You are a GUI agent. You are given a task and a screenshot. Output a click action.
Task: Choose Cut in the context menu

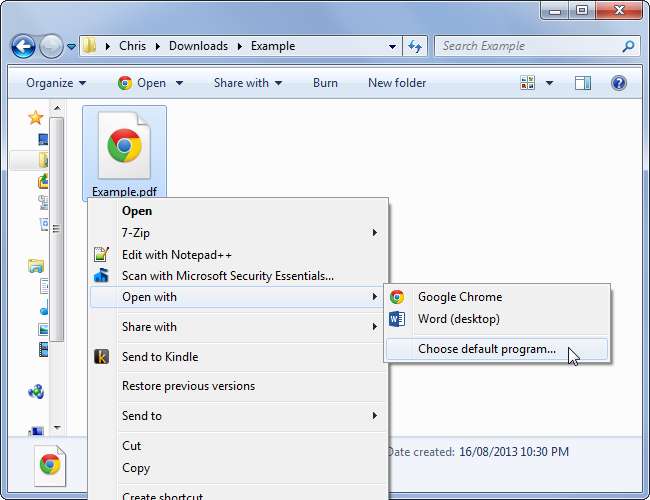[239, 446]
